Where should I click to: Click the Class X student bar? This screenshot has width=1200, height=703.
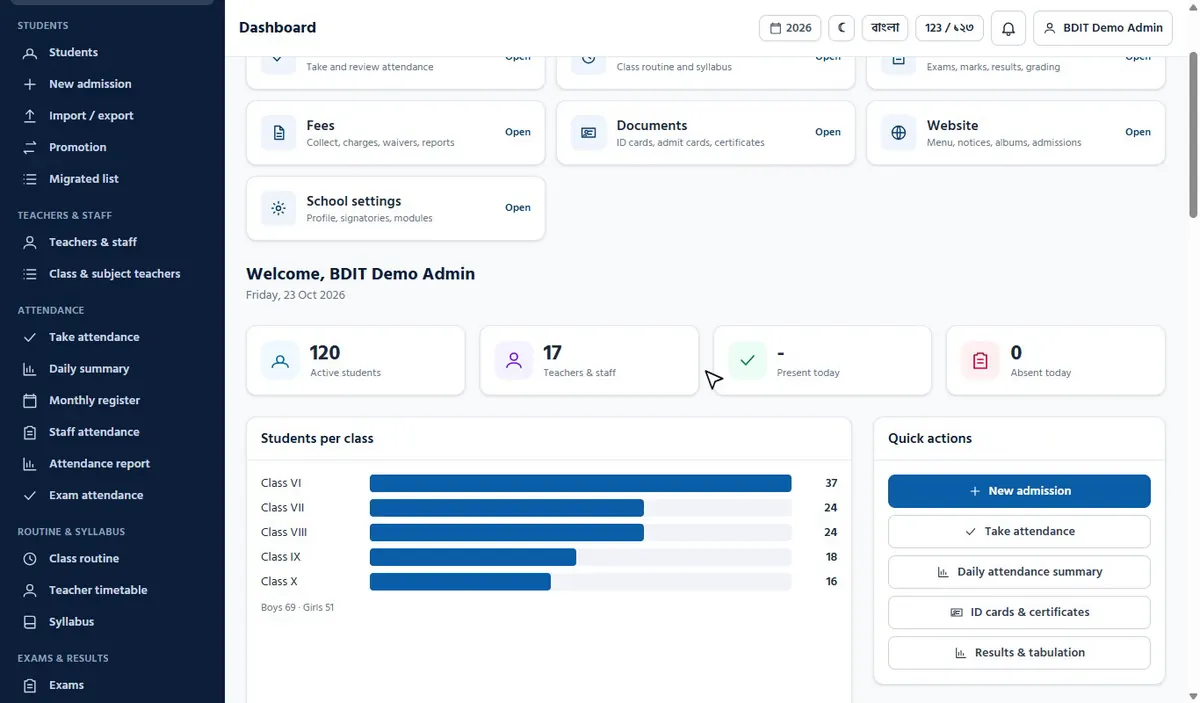click(460, 581)
